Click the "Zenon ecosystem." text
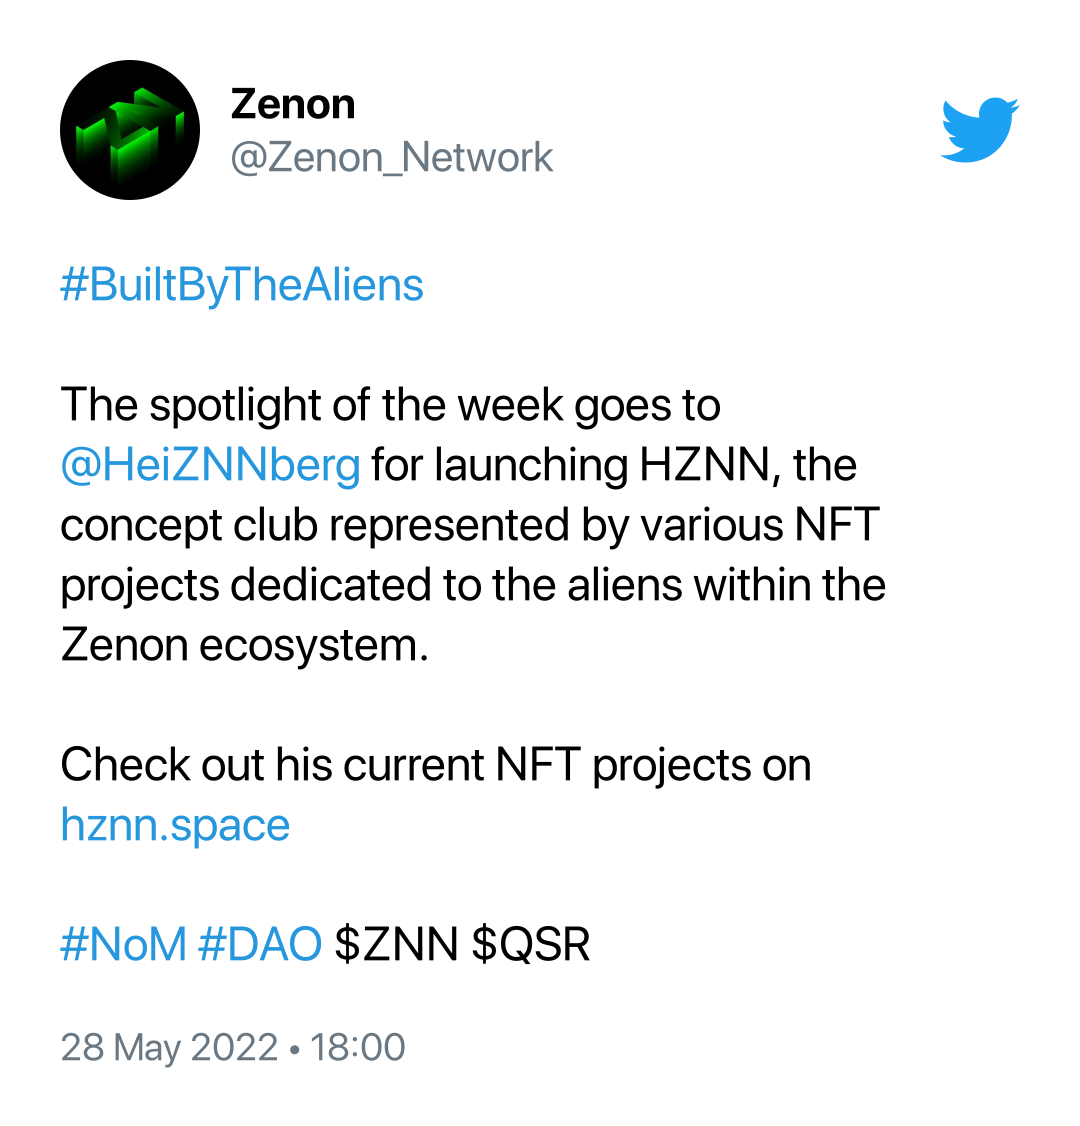The width and height of the screenshot is (1080, 1126). click(x=244, y=646)
